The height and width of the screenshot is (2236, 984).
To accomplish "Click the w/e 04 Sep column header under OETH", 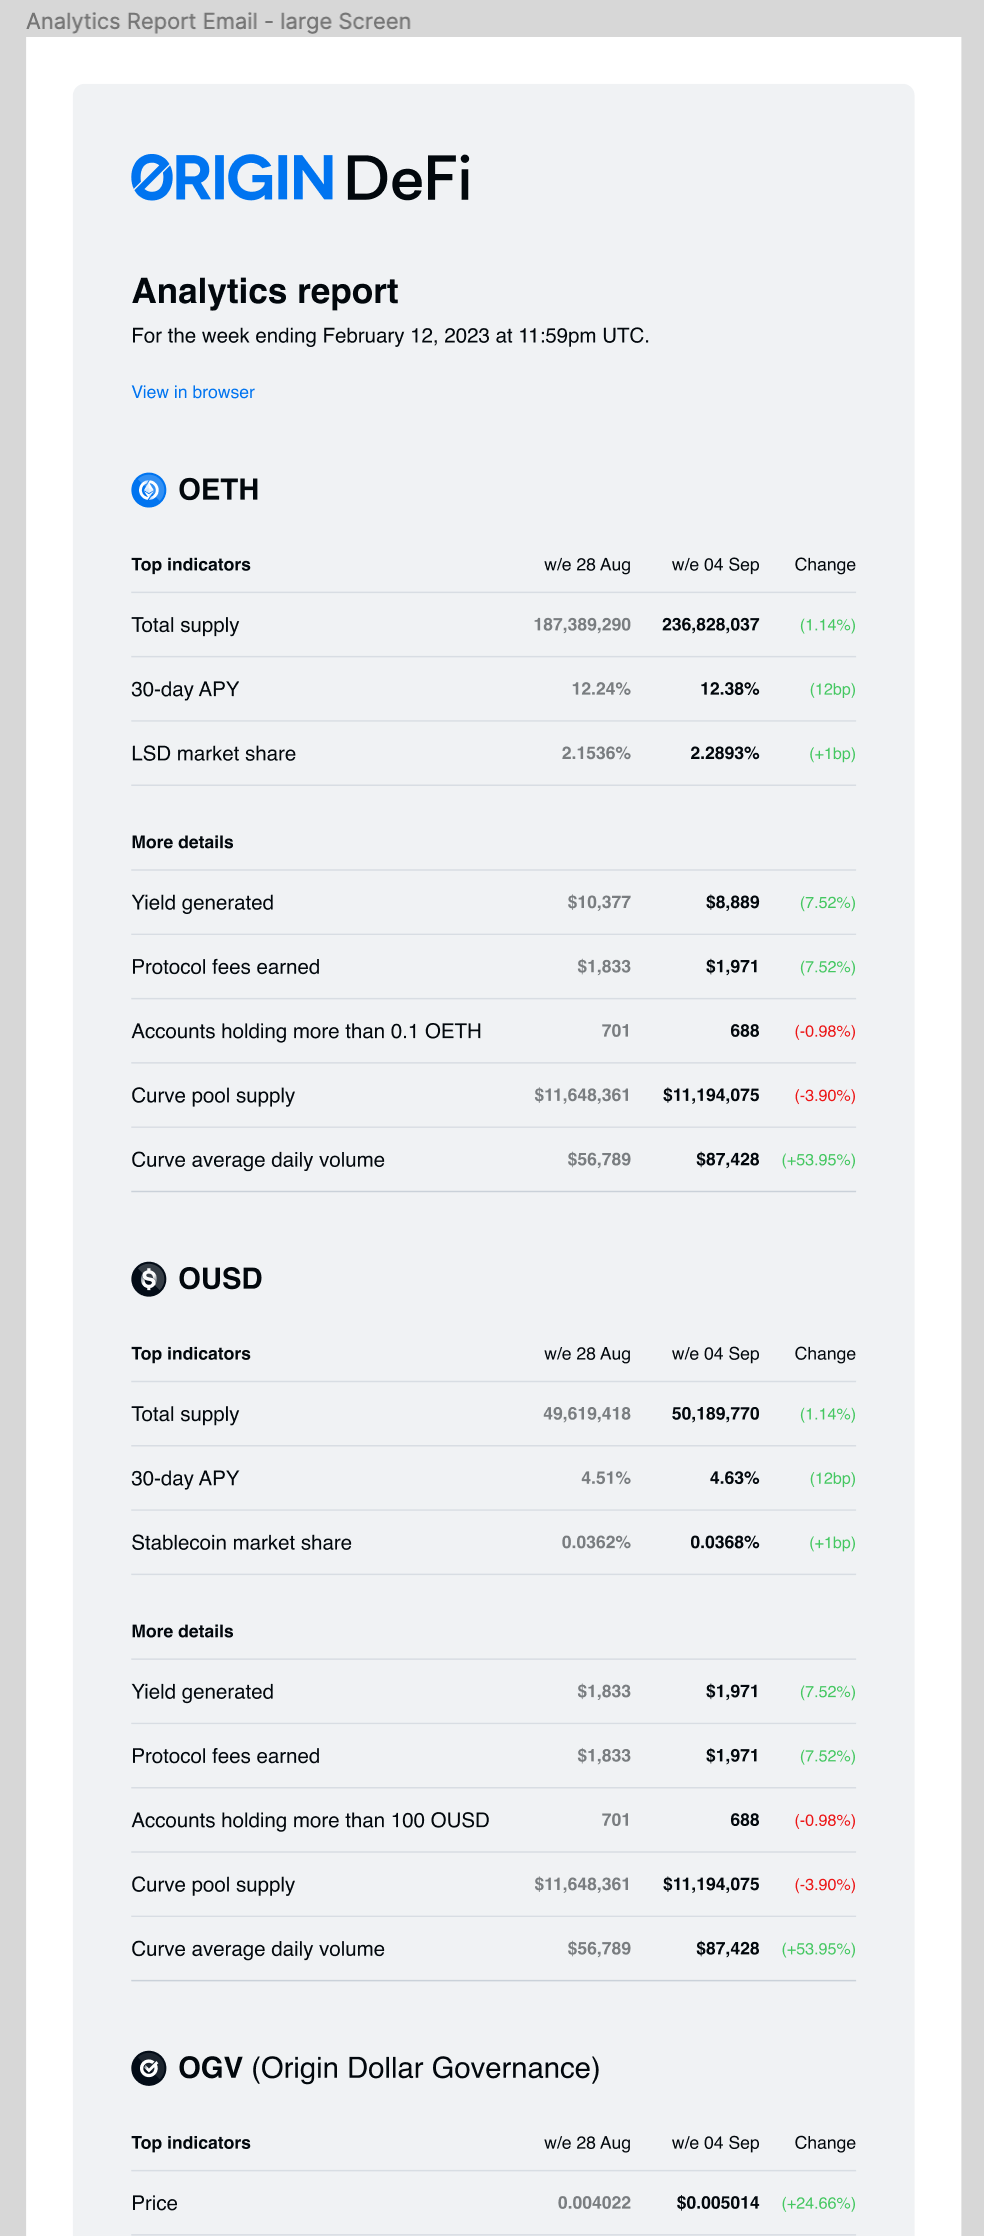I will [715, 564].
